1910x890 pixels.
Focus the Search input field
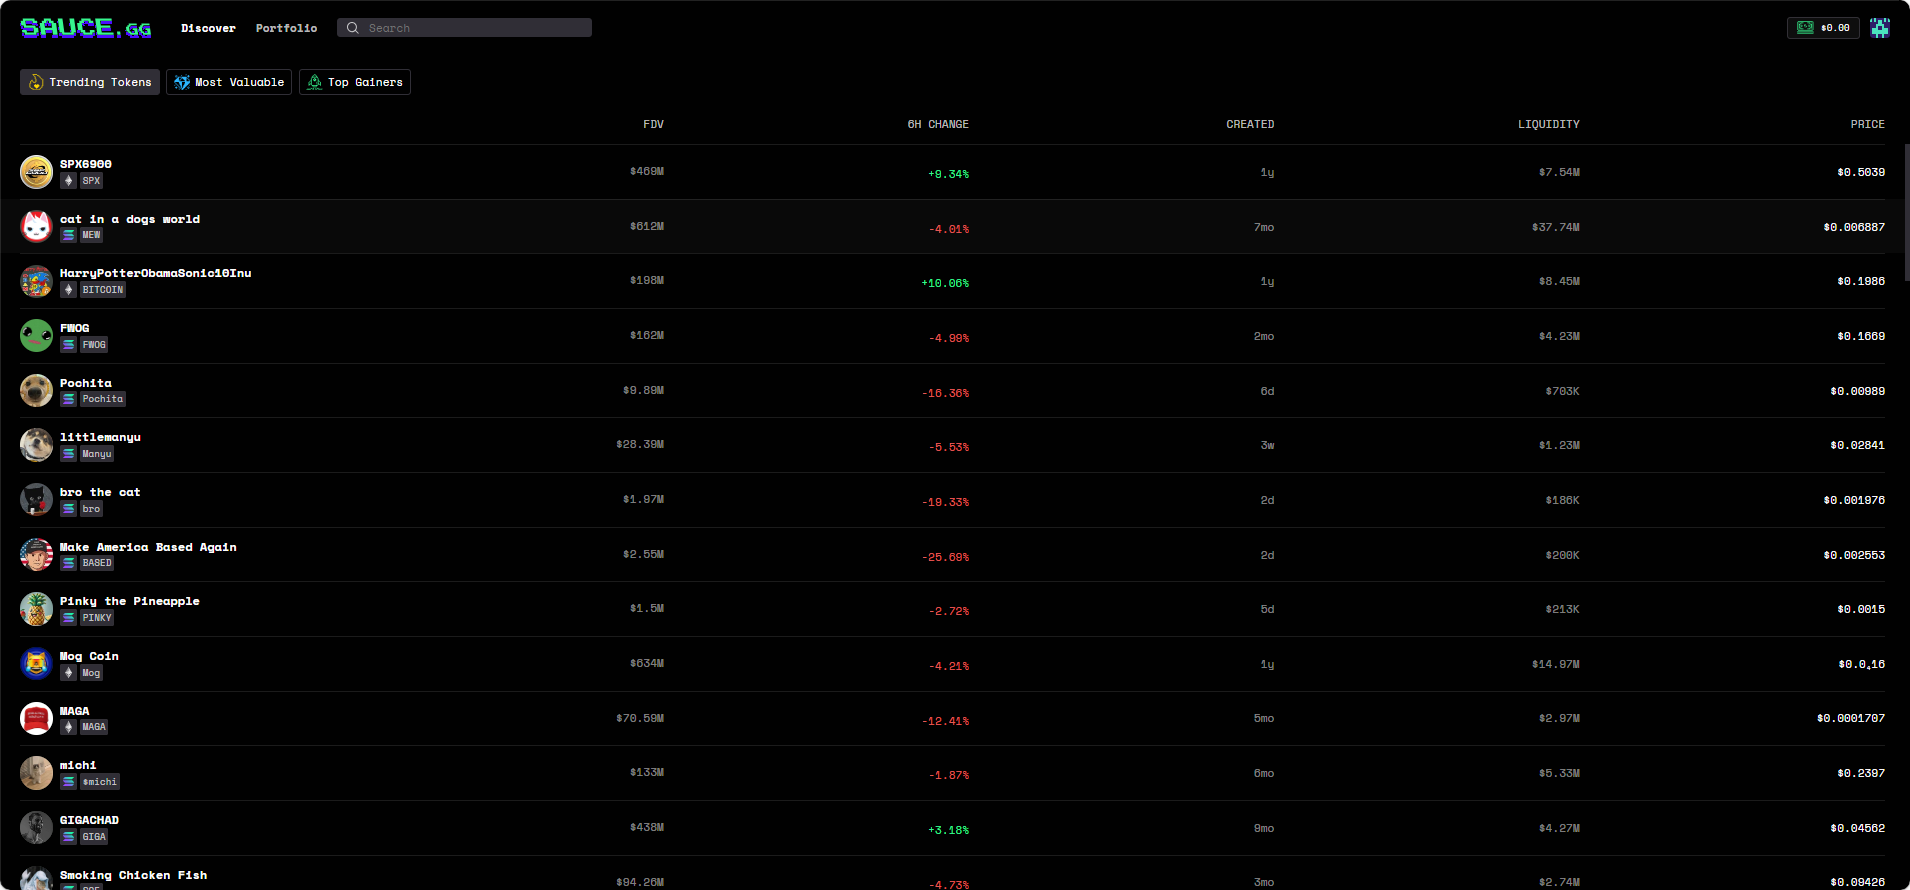click(470, 28)
